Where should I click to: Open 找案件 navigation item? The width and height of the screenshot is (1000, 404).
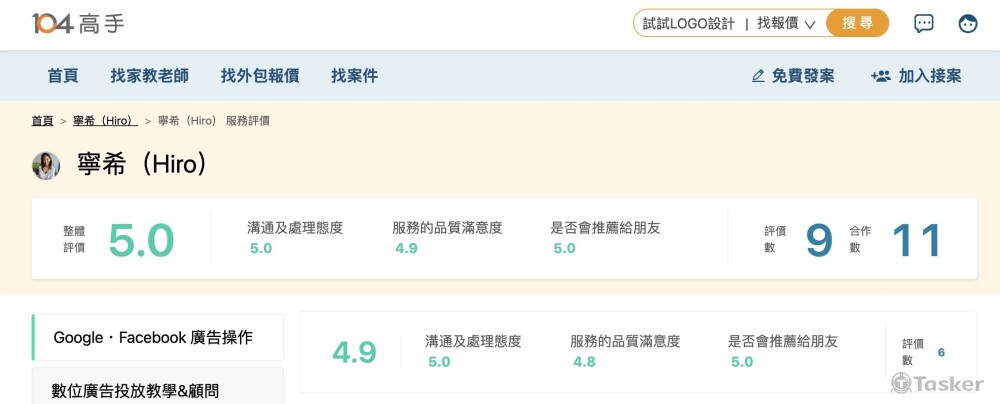click(355, 76)
